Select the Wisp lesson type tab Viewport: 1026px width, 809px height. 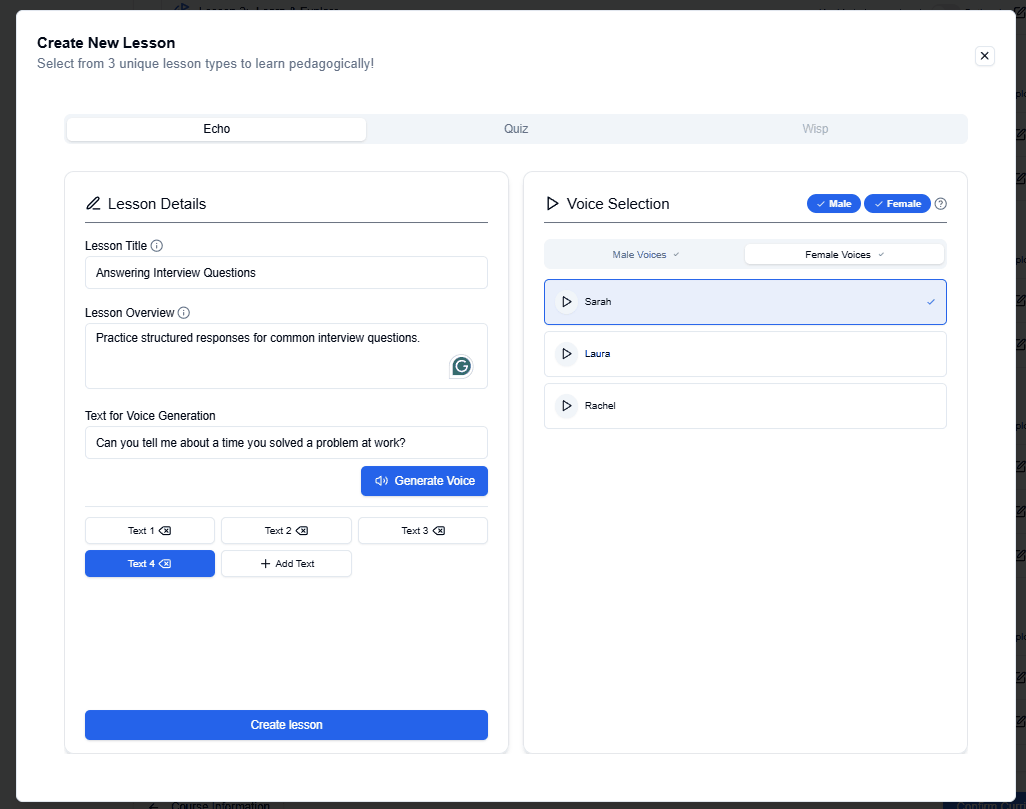click(815, 129)
